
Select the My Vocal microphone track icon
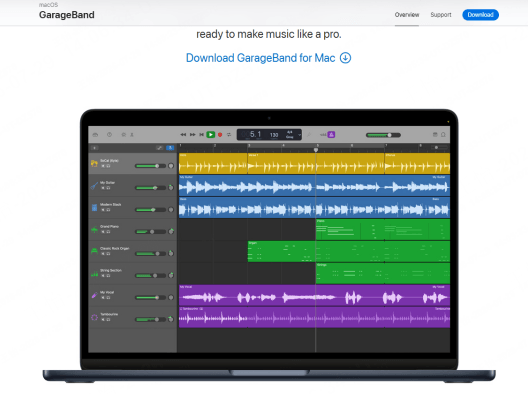[x=94, y=295]
